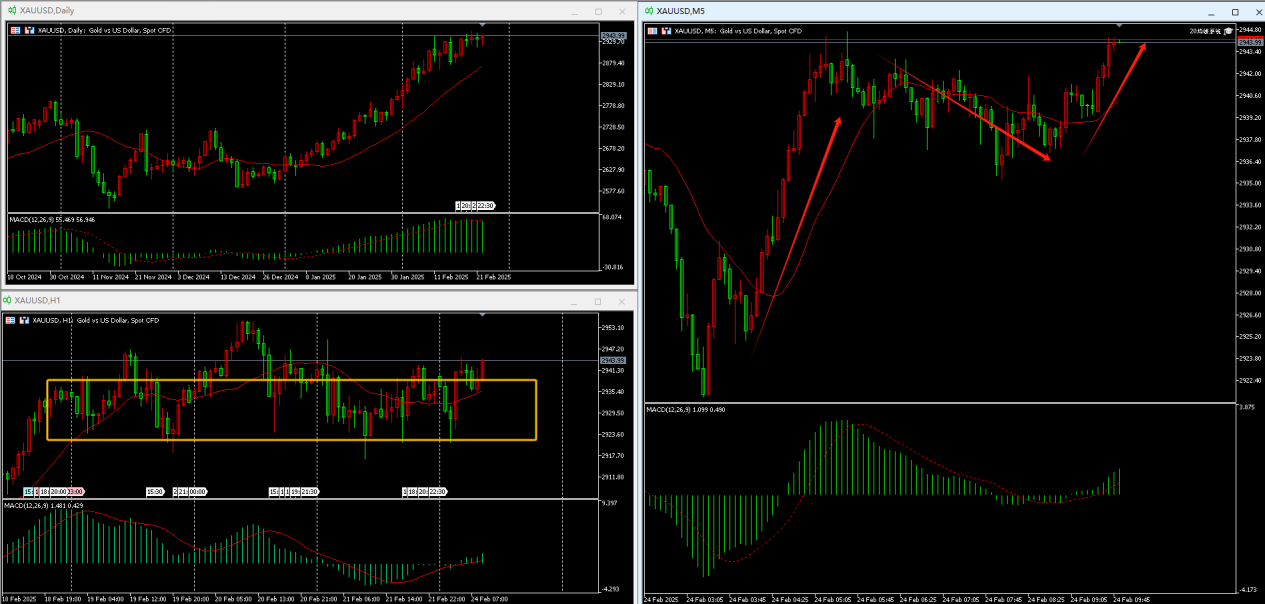Click the '20 Feb 05:00' time label on H1 axis
The width and height of the screenshot is (1265, 604).
tap(235, 599)
